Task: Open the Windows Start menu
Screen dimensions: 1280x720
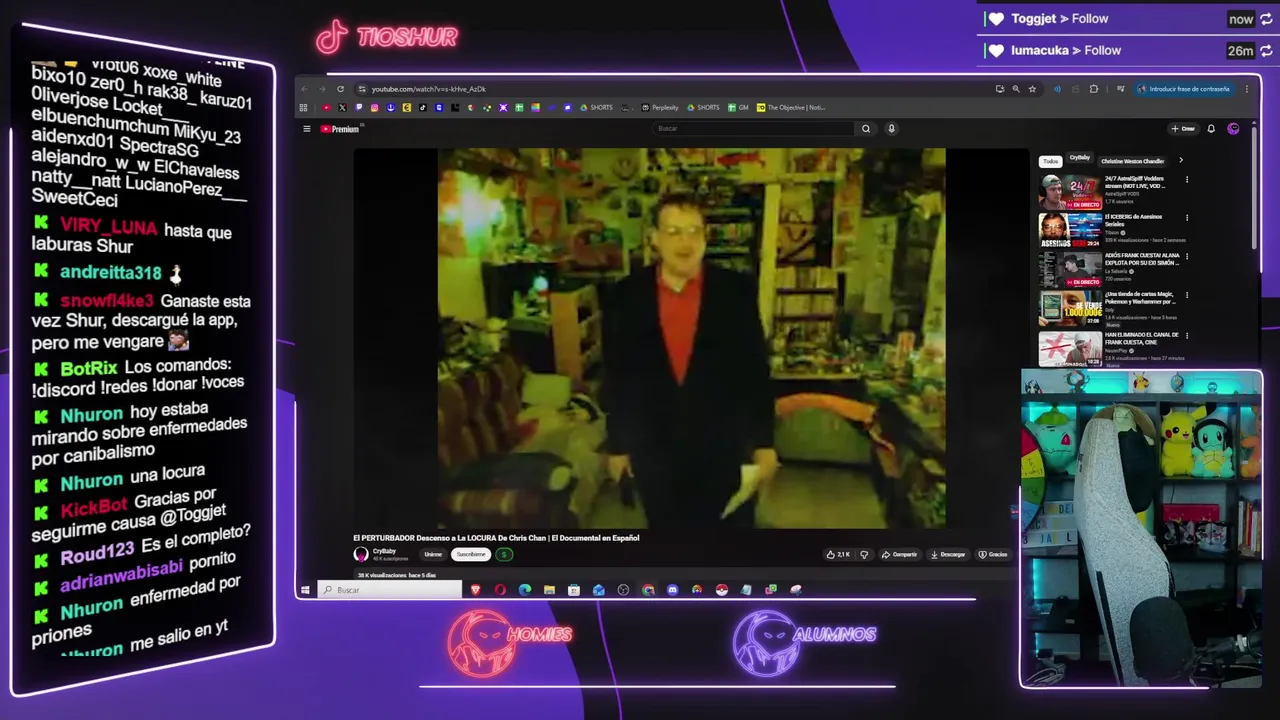Action: point(305,590)
